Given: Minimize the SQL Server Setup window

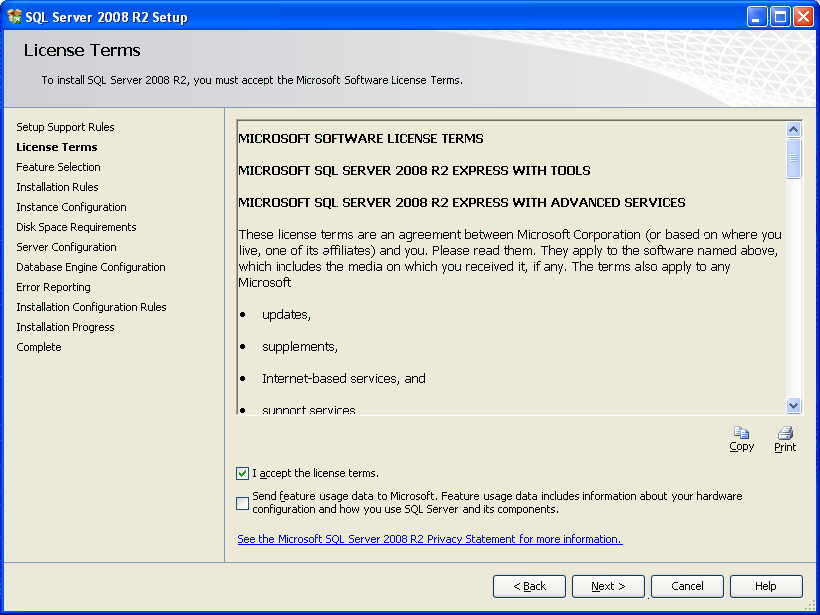Looking at the screenshot, I should point(756,17).
